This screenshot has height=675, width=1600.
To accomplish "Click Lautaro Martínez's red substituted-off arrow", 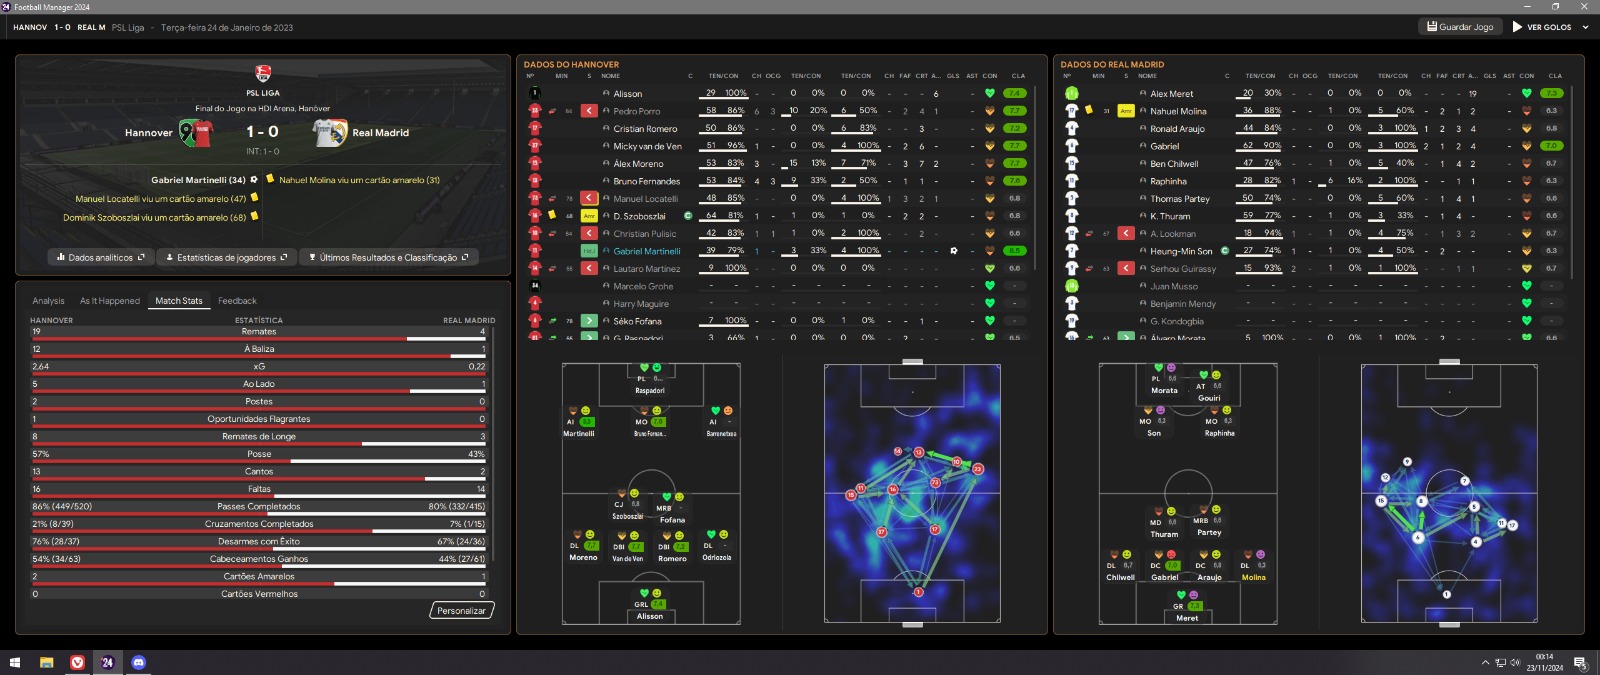I will point(589,268).
